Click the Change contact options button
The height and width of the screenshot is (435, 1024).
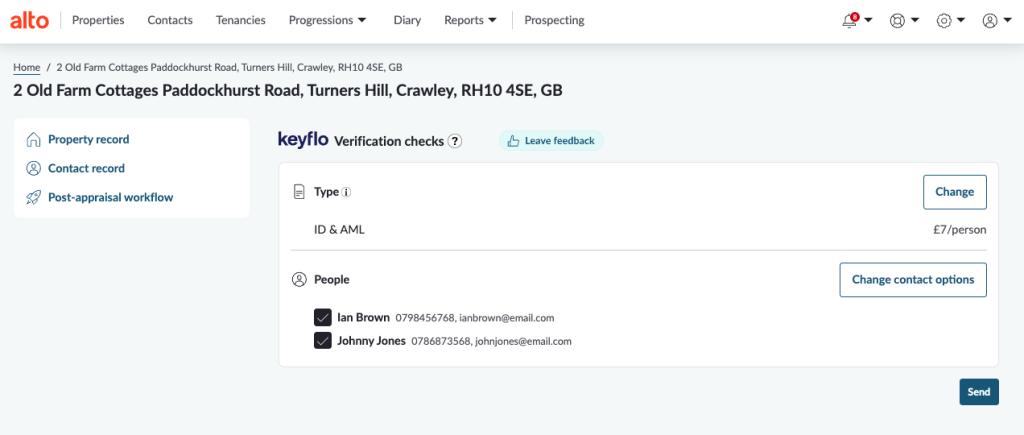click(912, 280)
